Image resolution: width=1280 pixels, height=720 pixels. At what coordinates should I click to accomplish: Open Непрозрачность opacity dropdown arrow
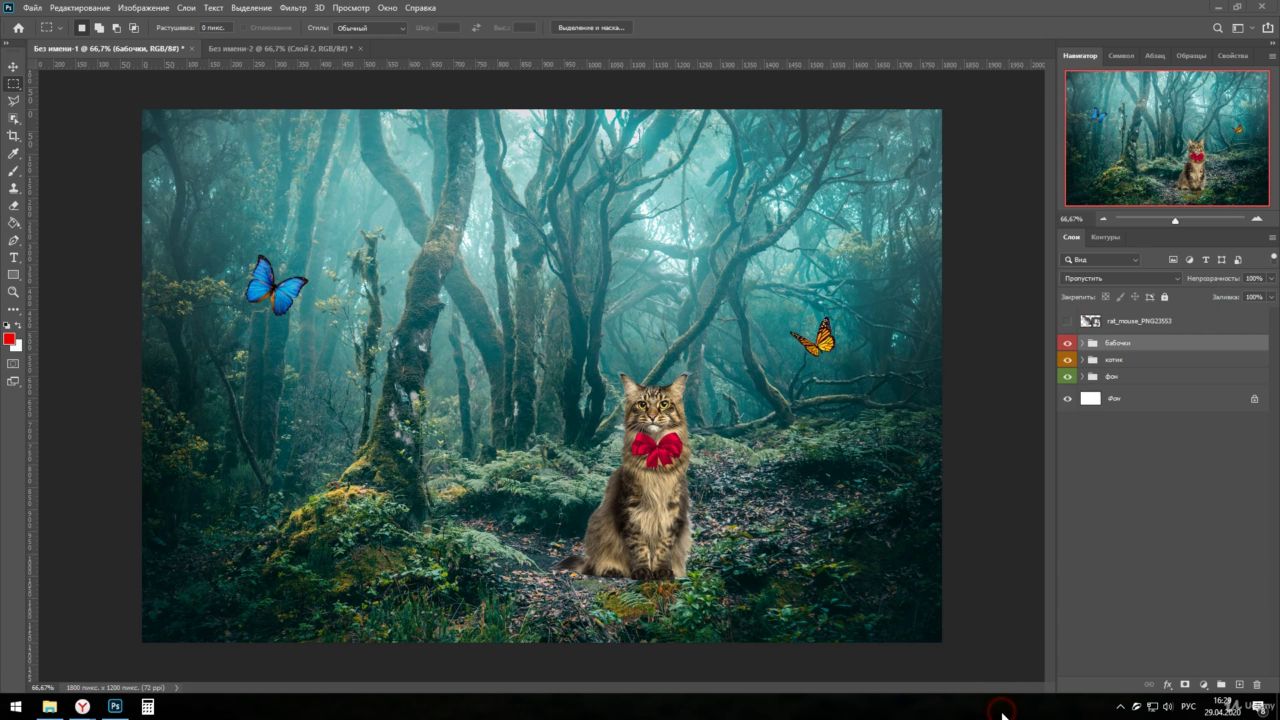click(1271, 278)
